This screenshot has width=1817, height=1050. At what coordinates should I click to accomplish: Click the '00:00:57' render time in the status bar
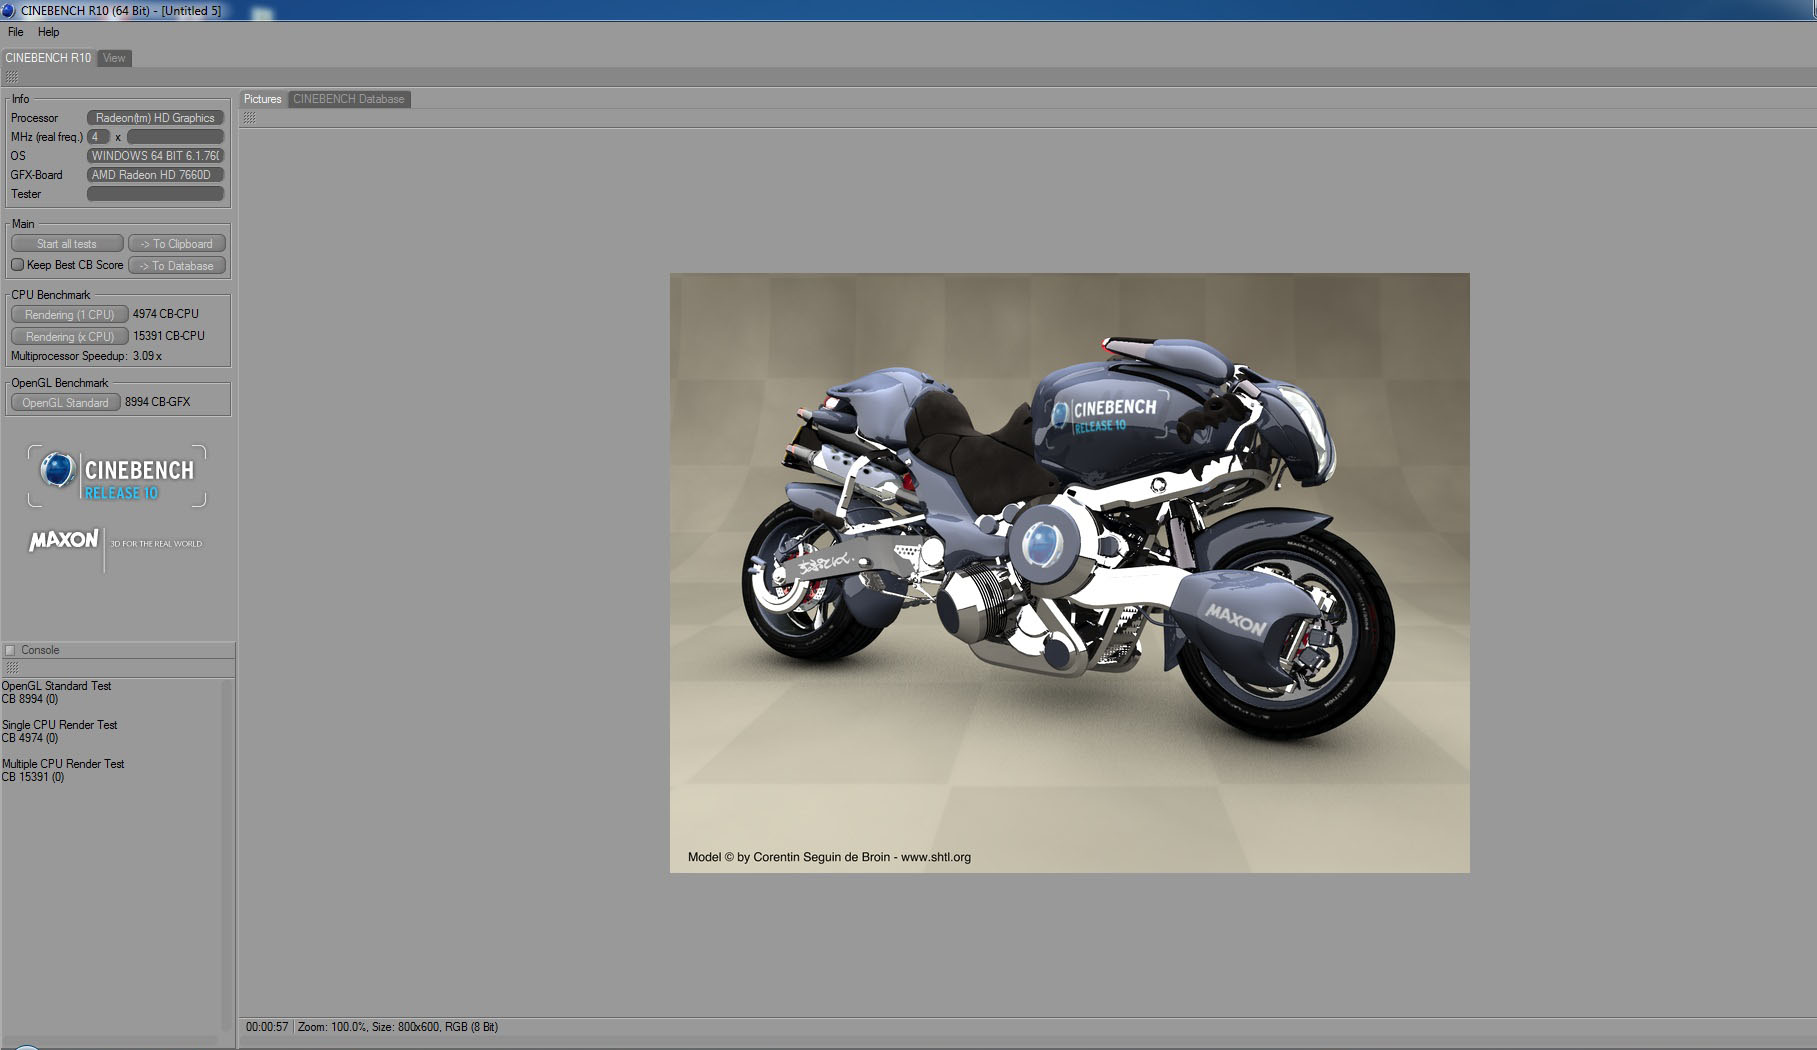click(x=267, y=1027)
